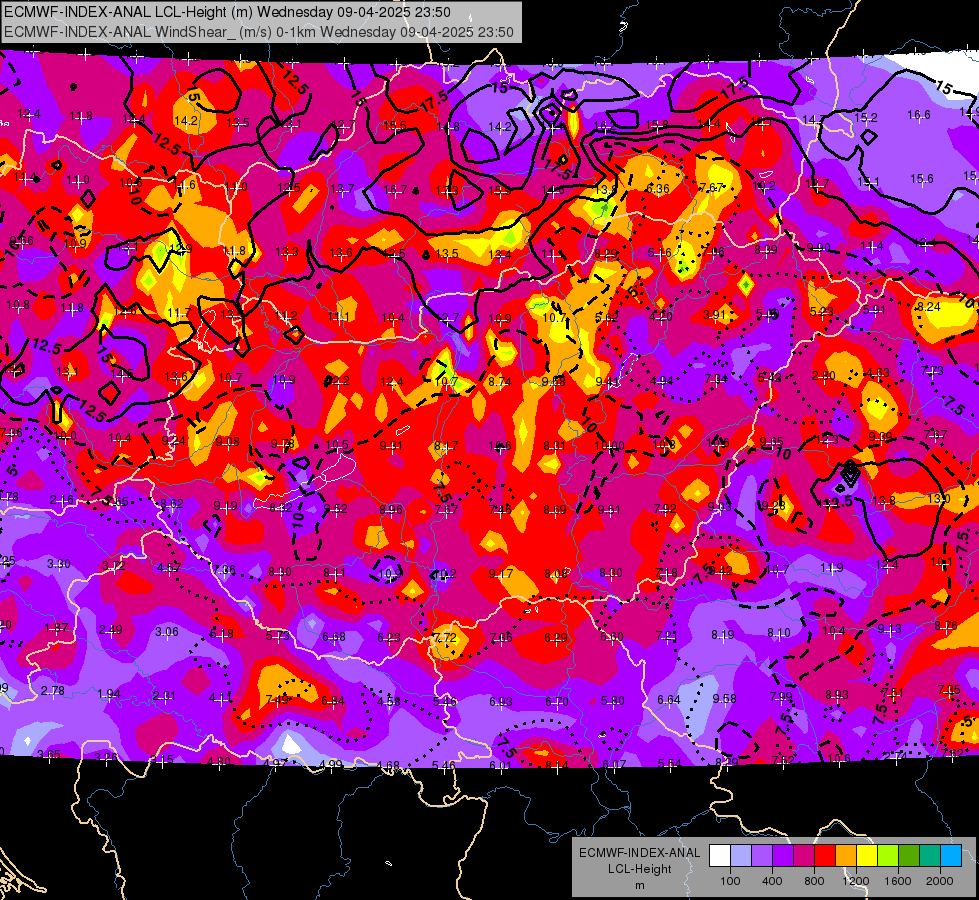Click the grid value 8.74
Viewport: 979px width, 900px height.
coord(499,382)
